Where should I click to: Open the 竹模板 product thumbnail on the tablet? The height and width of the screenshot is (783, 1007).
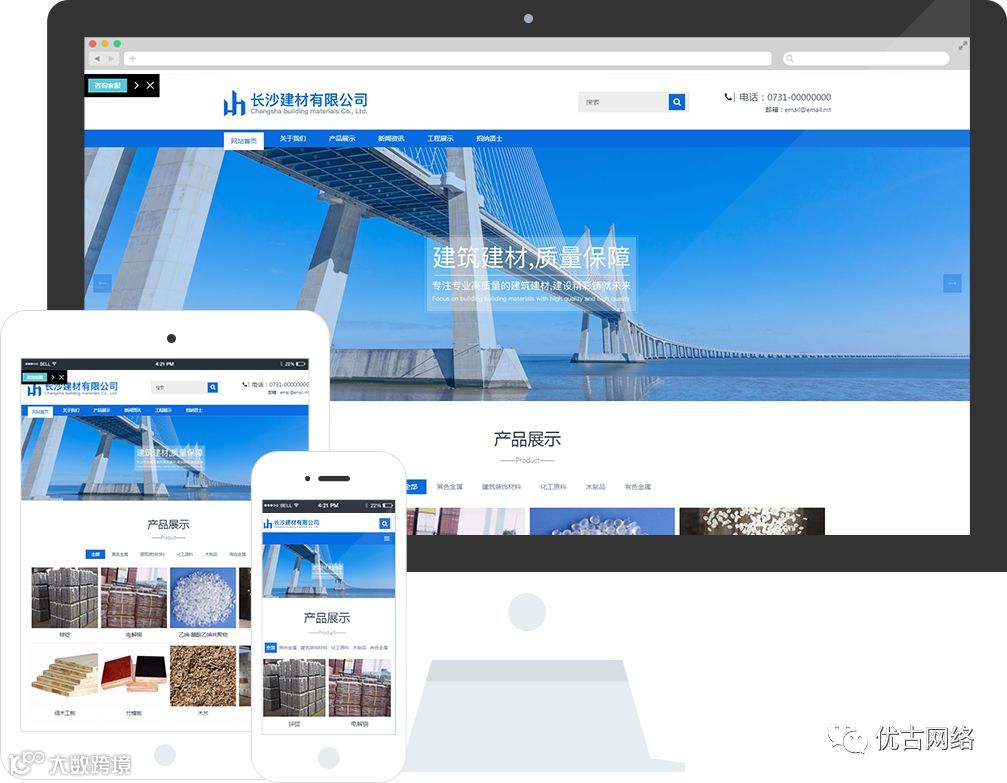click(x=134, y=676)
